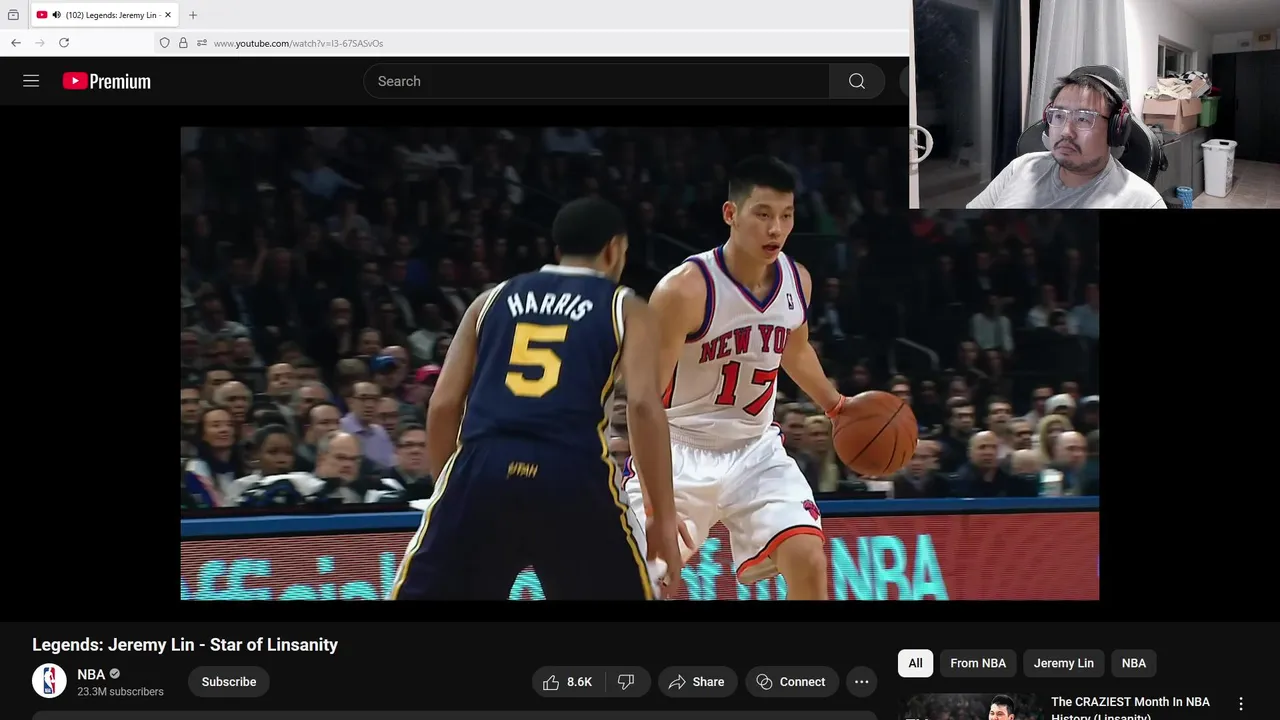Screen dimensions: 1280x720
Task: Subscribe to the NBA channel
Action: tap(229, 682)
